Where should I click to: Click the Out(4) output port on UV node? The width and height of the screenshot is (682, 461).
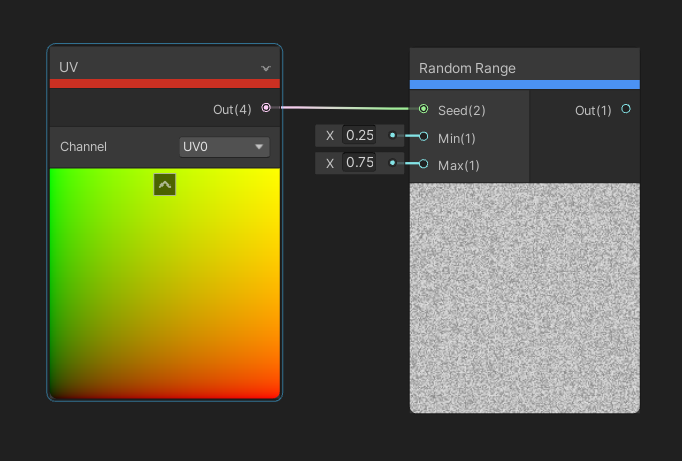point(265,108)
